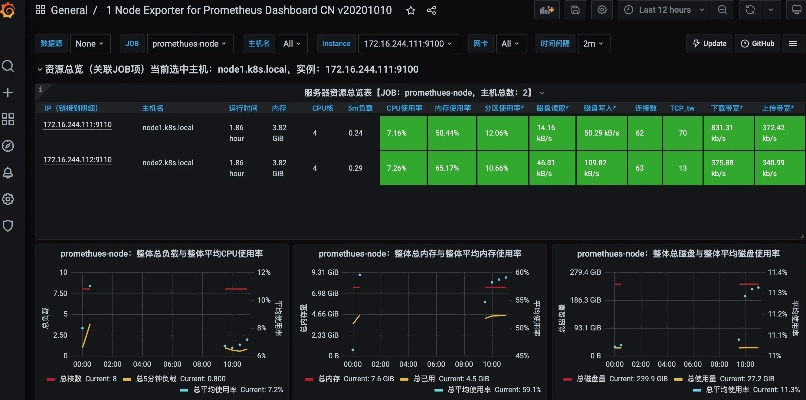Click the panel info 'i' icon
This screenshot has width=806, height=400.
[x=40, y=89]
